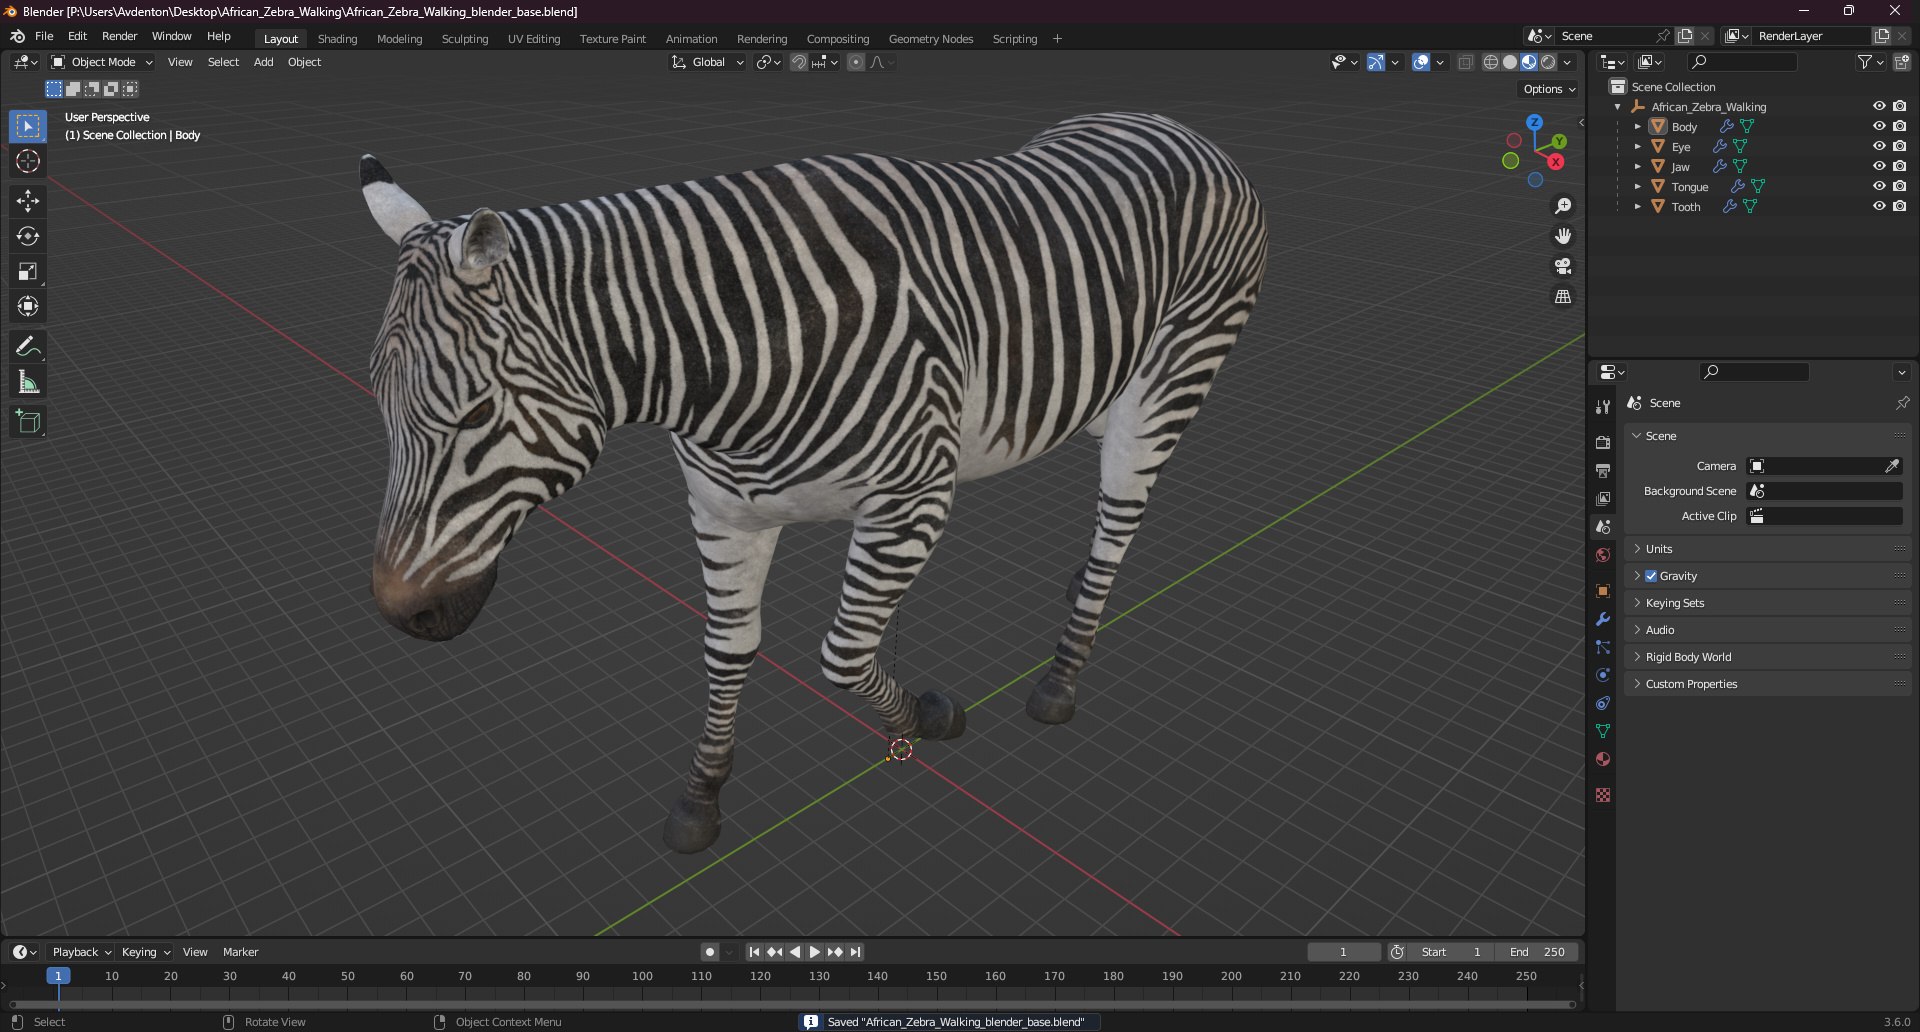Screen dimensions: 1920x1032
Task: Jump to the last frame
Action: point(855,952)
